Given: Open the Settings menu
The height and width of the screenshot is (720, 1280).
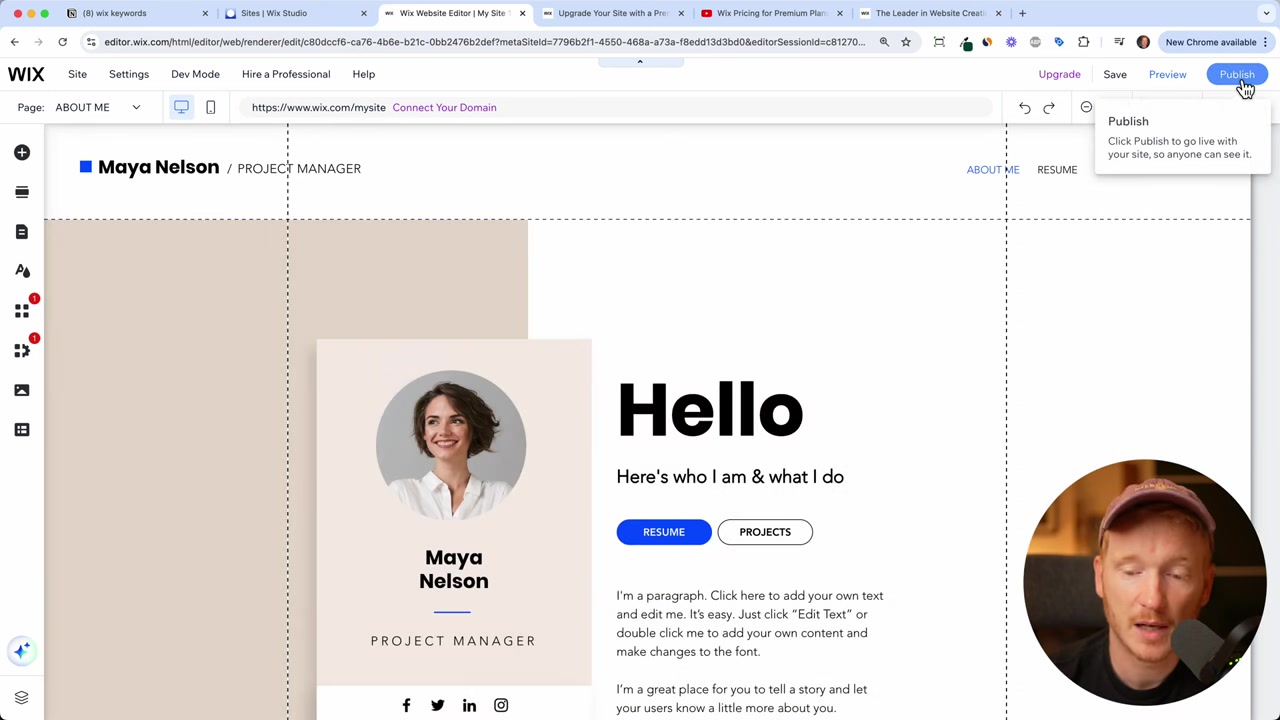Looking at the screenshot, I should click(x=129, y=74).
